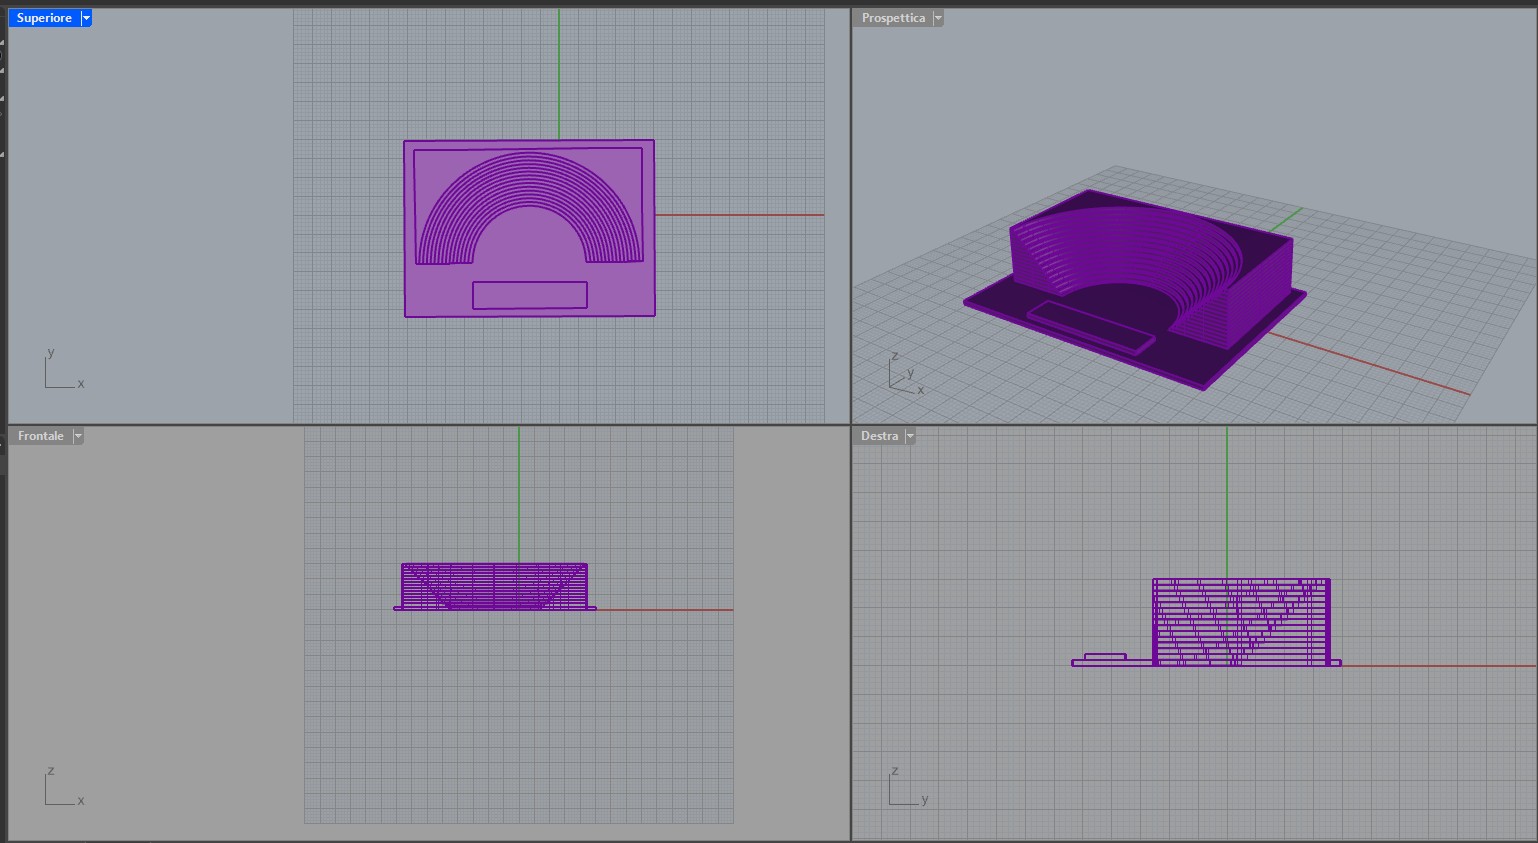Image resolution: width=1538 pixels, height=843 pixels.
Task: Open the Frontale viewport dropdown arrow
Action: (x=78, y=436)
